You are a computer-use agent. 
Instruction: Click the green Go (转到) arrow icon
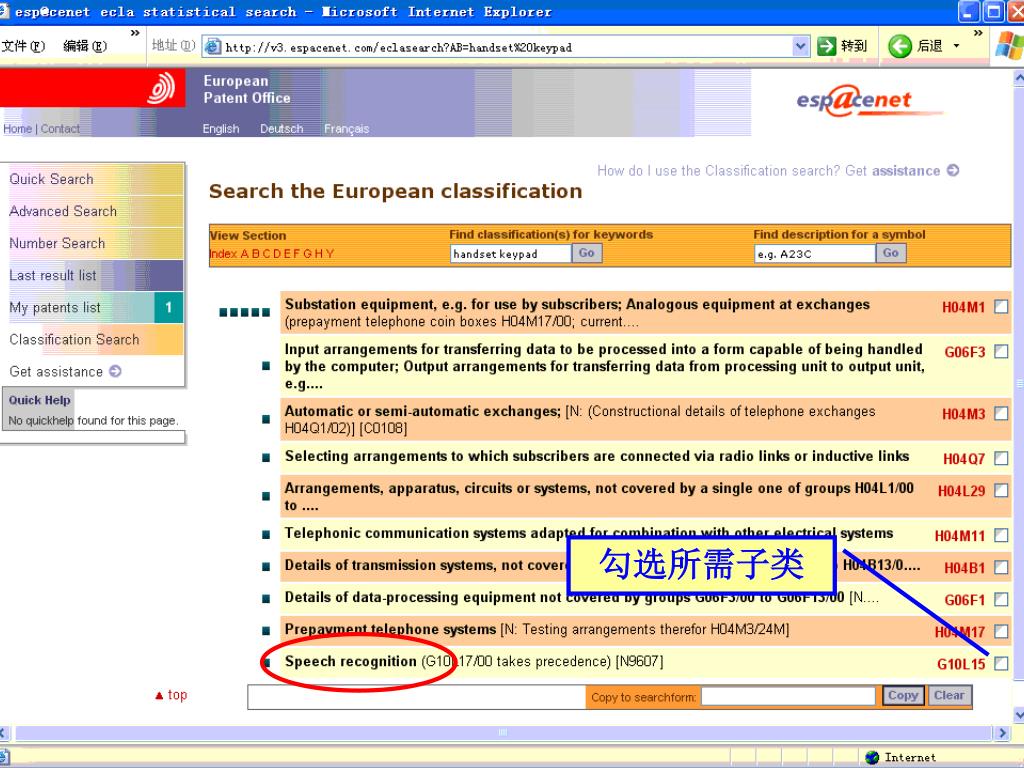pos(827,46)
